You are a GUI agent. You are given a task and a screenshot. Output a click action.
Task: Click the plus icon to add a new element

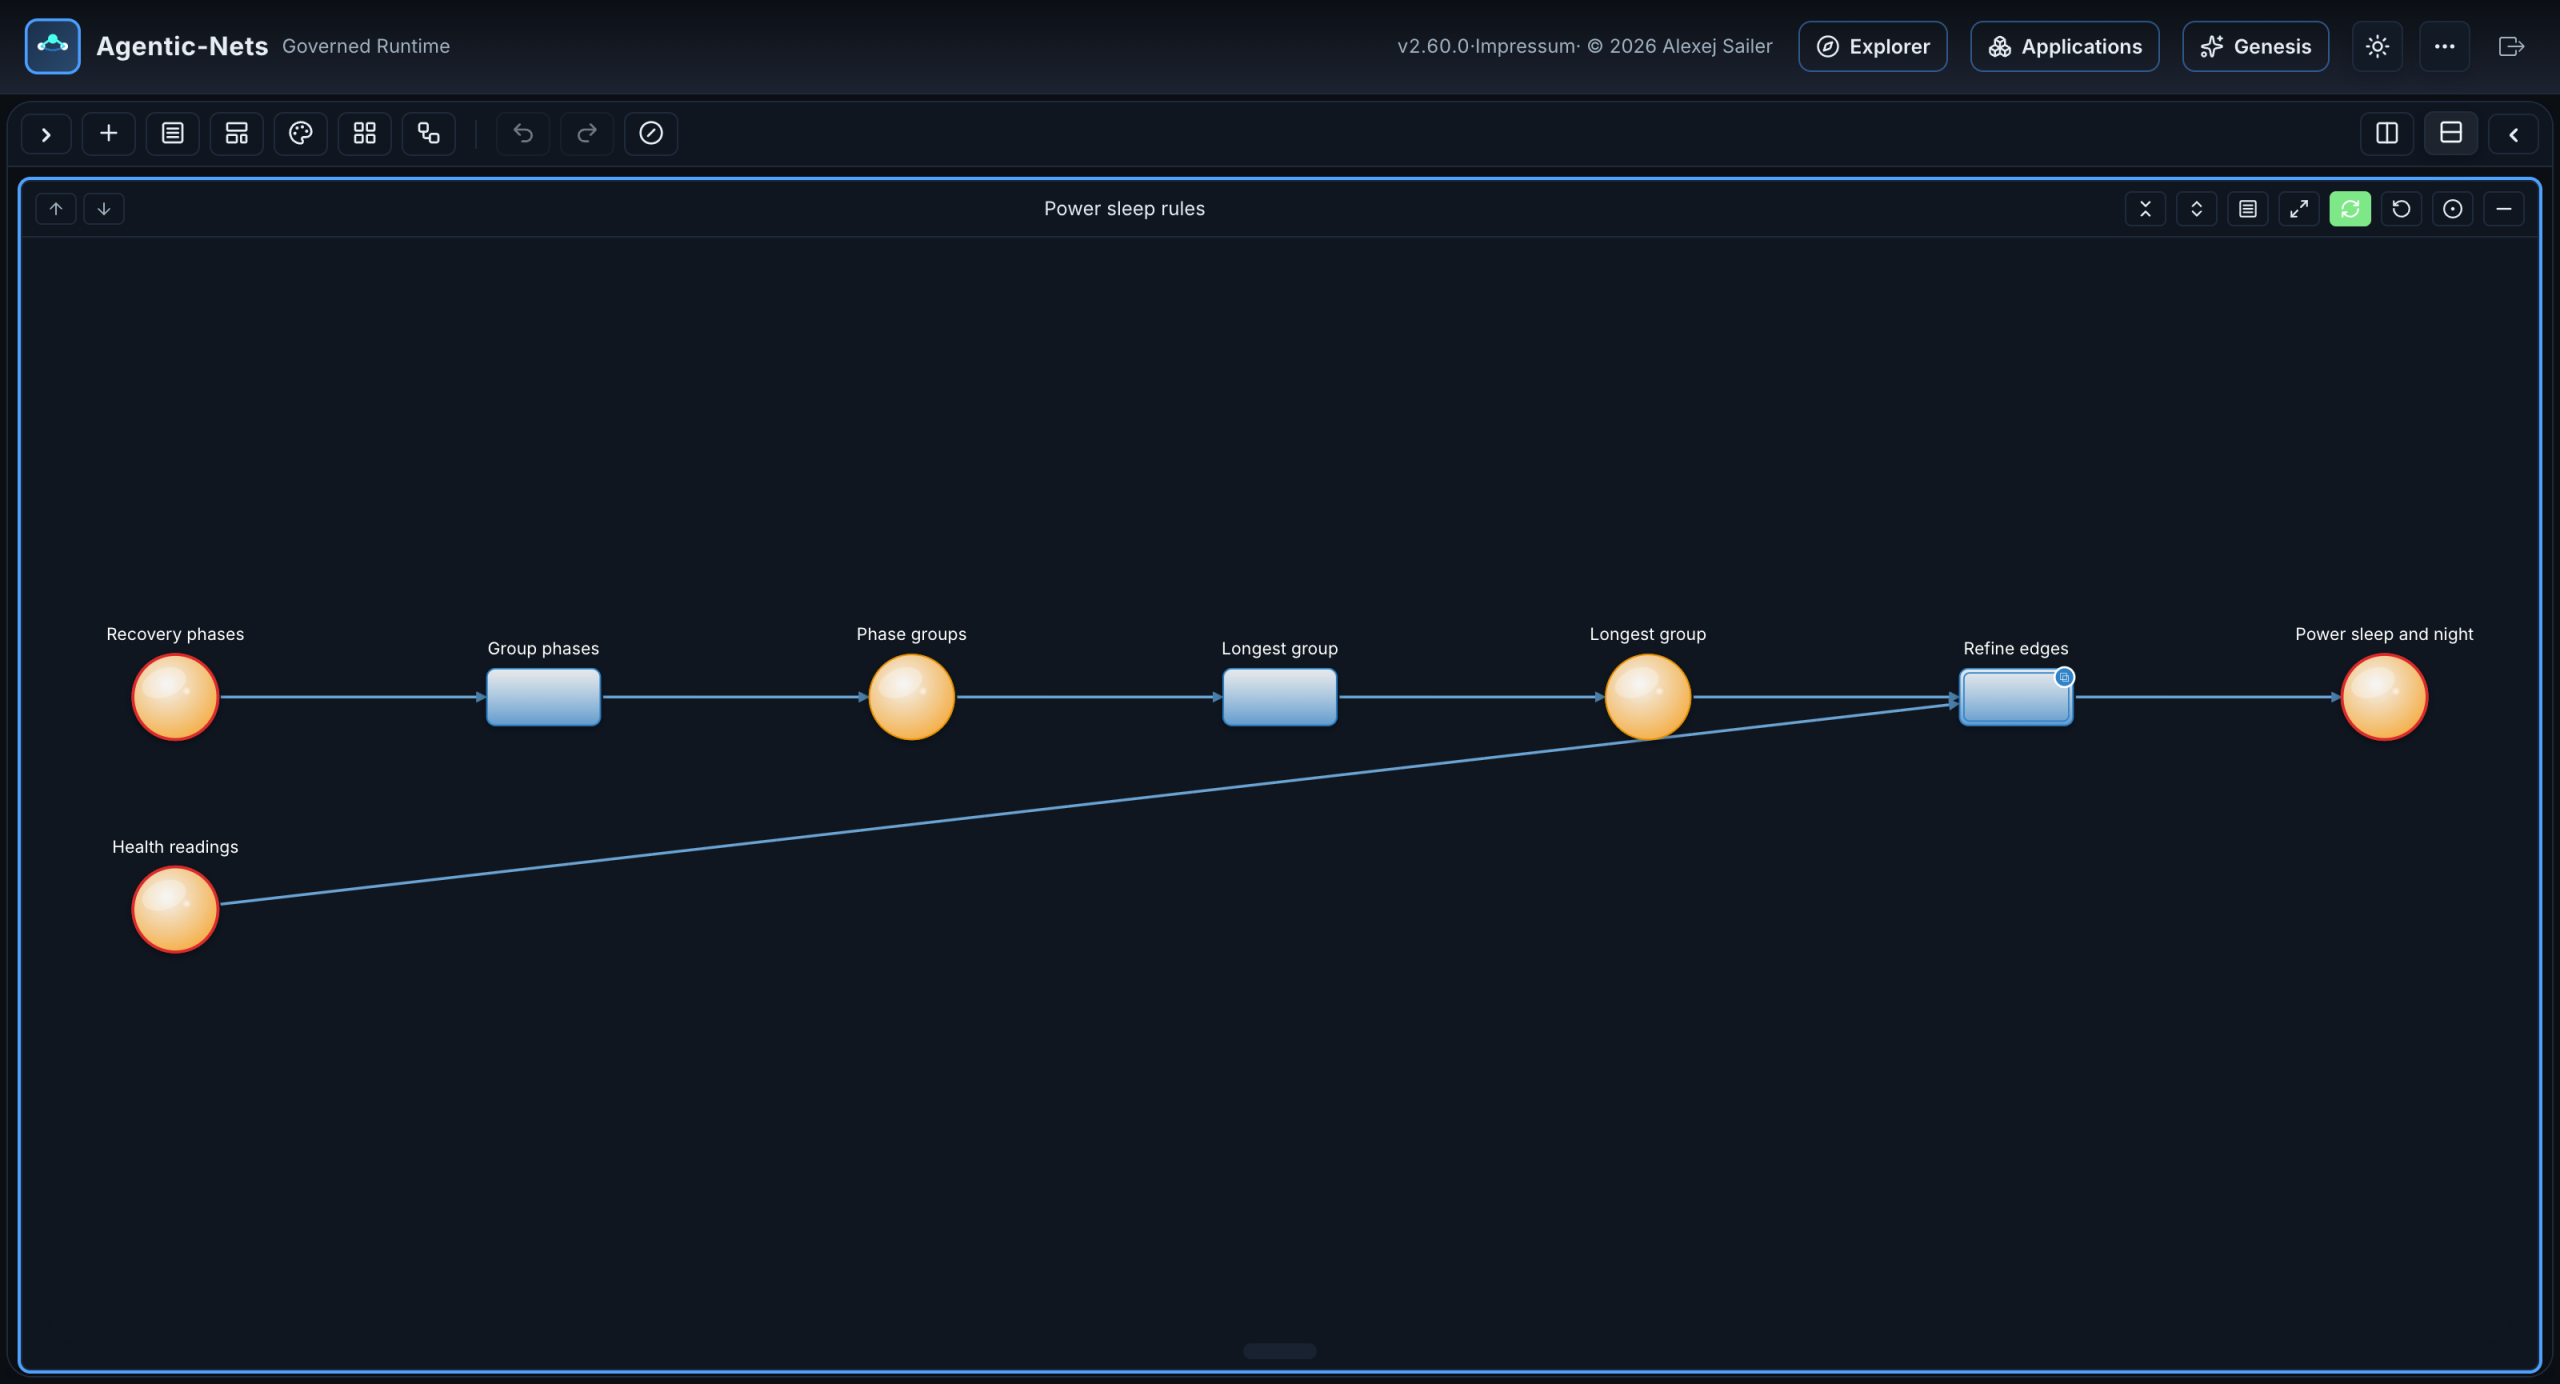[109, 133]
